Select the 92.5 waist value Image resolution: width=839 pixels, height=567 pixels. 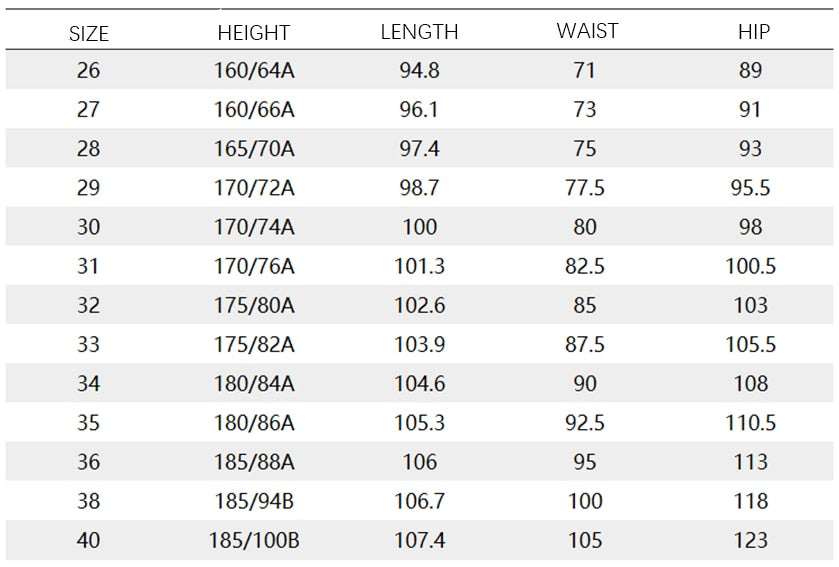[585, 423]
